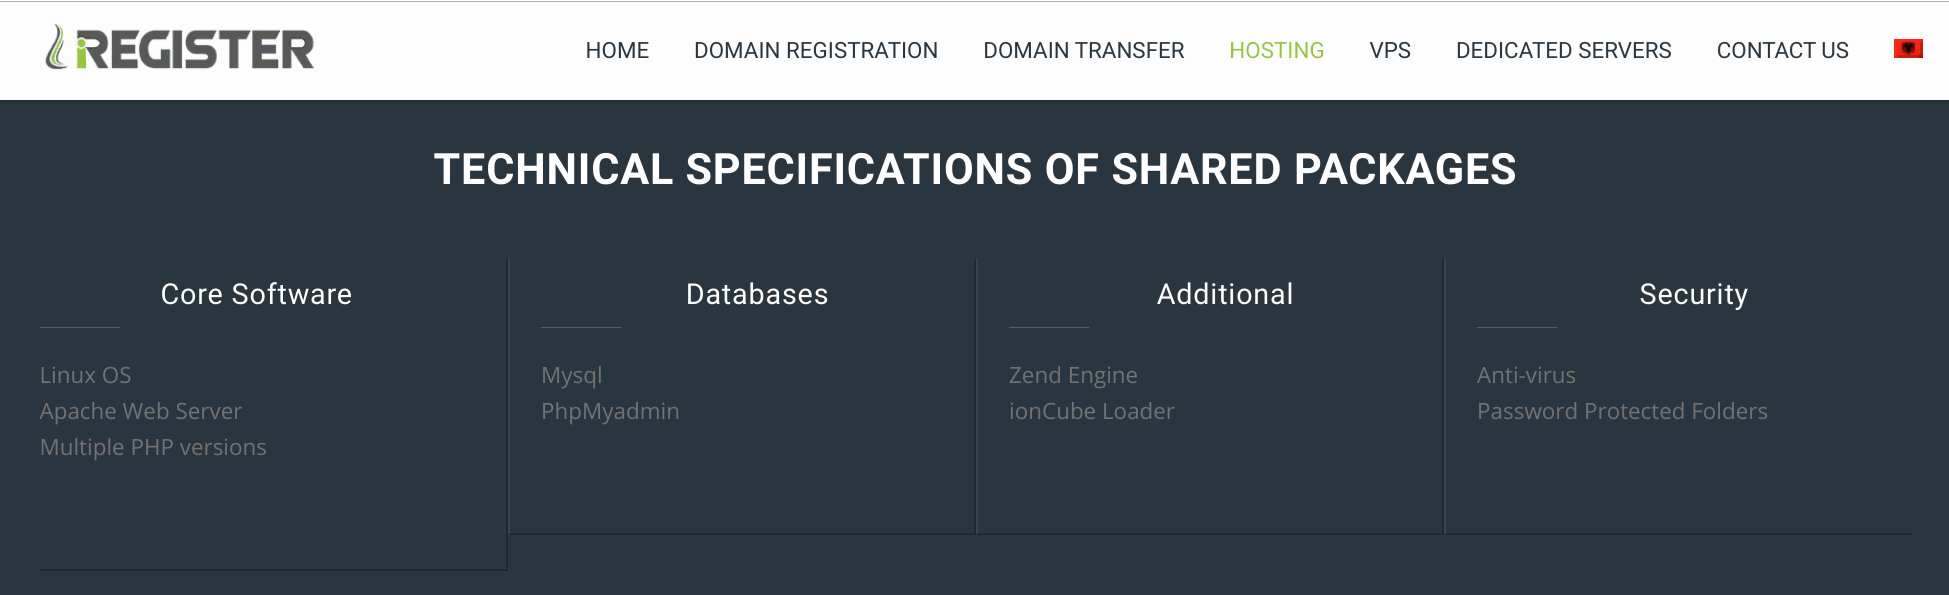Click the iRegister logo
This screenshot has height=595, width=1949.
pos(180,48)
